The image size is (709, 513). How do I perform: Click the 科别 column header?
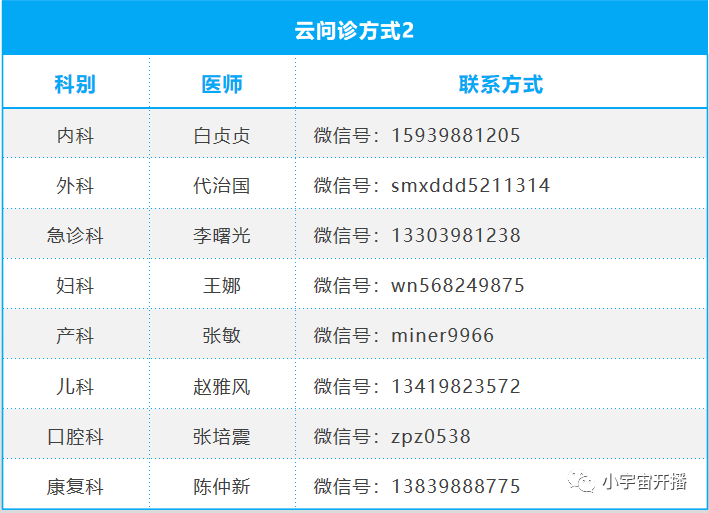click(75, 84)
